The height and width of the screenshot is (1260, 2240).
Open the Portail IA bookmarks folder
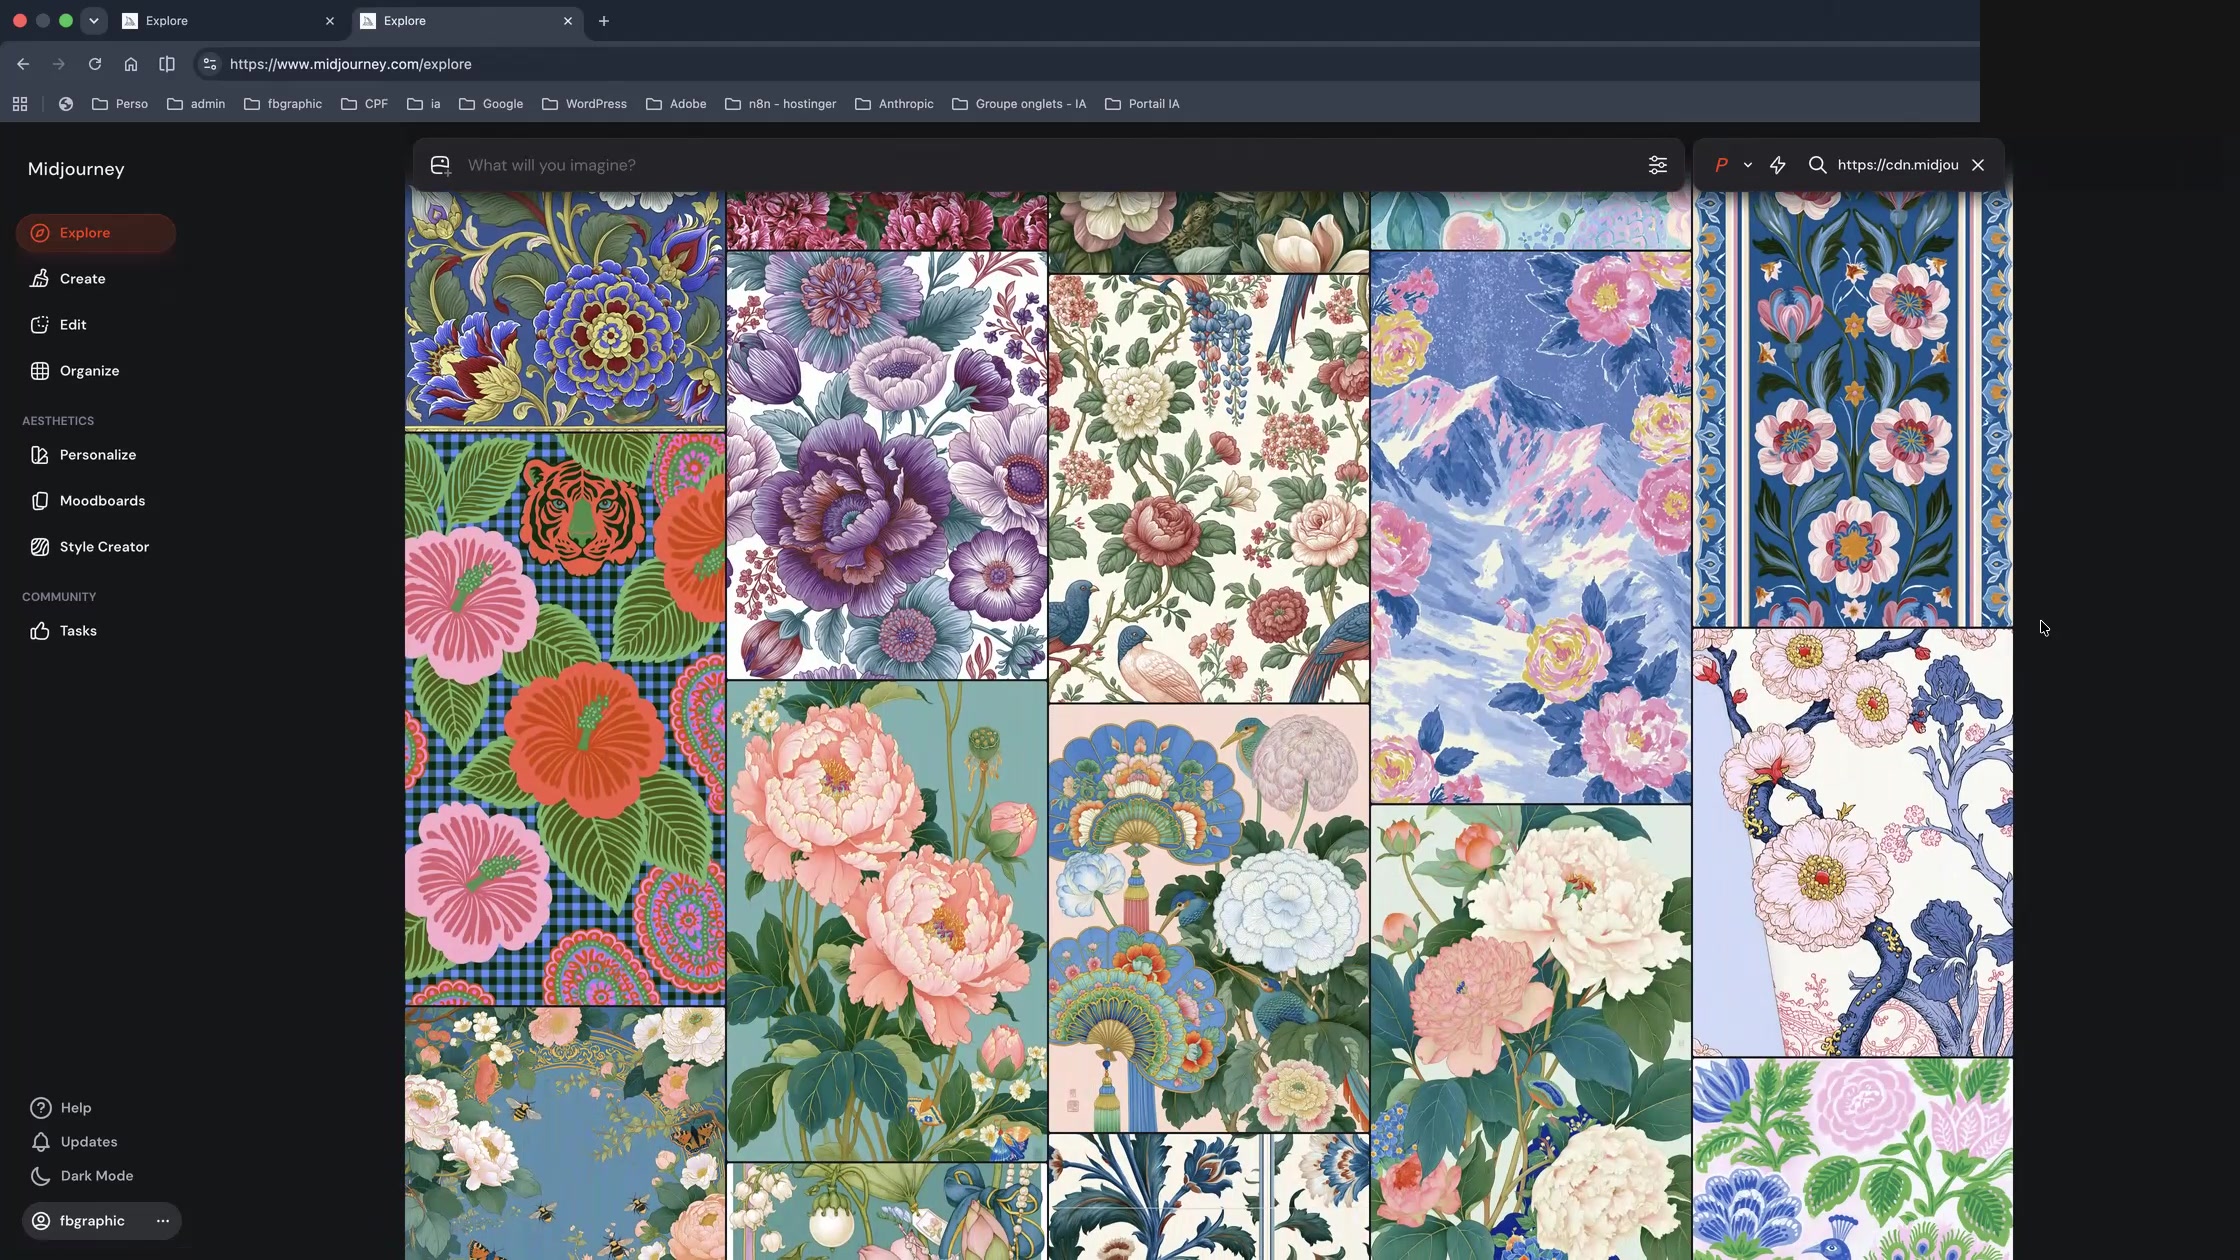1142,104
